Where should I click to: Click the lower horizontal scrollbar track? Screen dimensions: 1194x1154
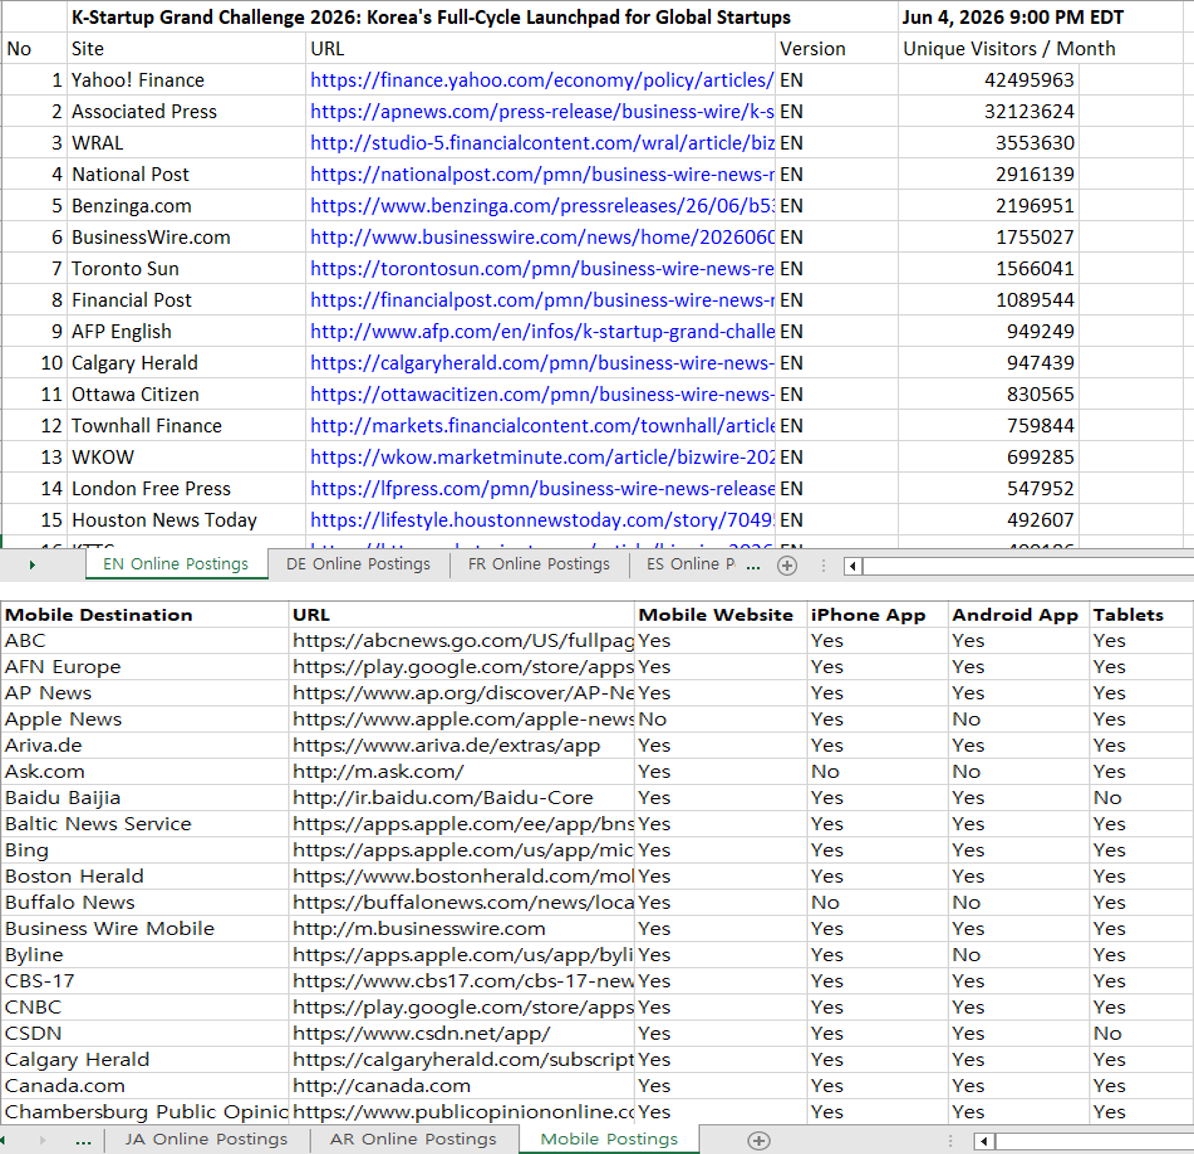pos(1093,1141)
